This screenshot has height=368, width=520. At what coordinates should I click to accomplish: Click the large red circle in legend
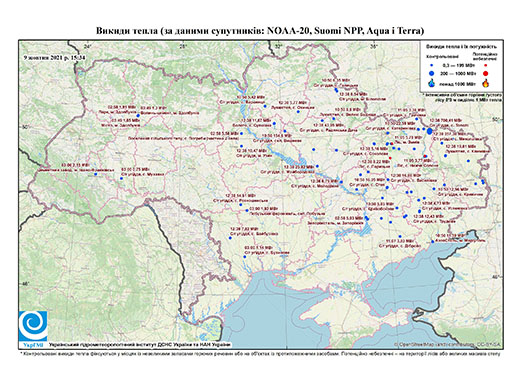tap(485, 73)
